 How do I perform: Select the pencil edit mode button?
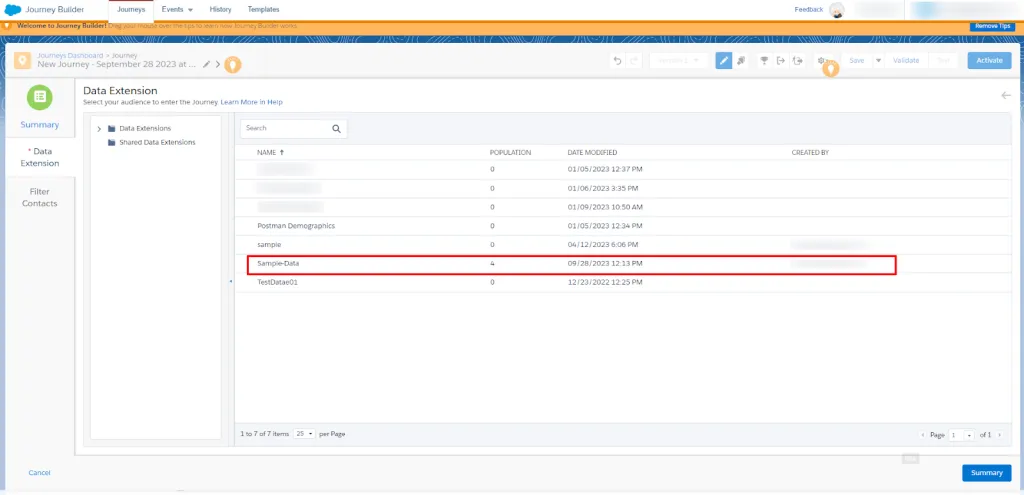[x=724, y=61]
